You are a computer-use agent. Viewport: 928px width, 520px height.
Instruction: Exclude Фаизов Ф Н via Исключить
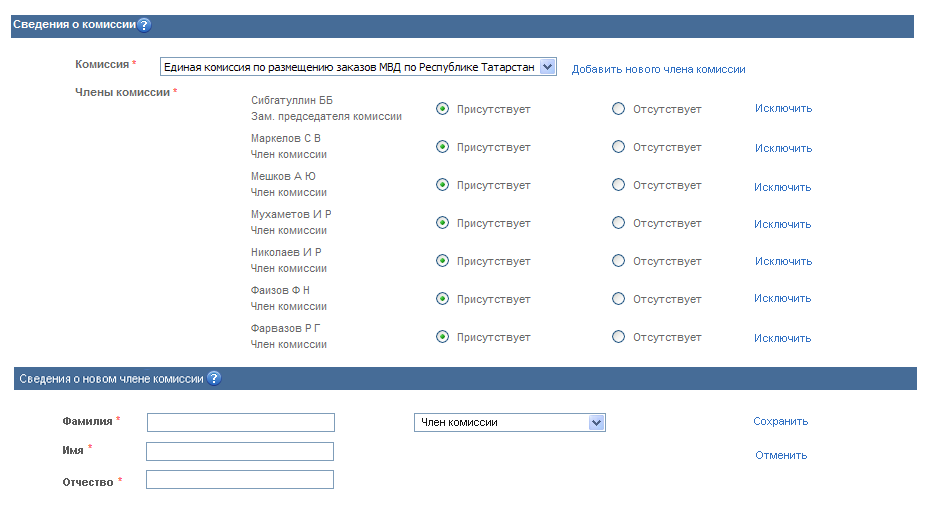pos(782,298)
